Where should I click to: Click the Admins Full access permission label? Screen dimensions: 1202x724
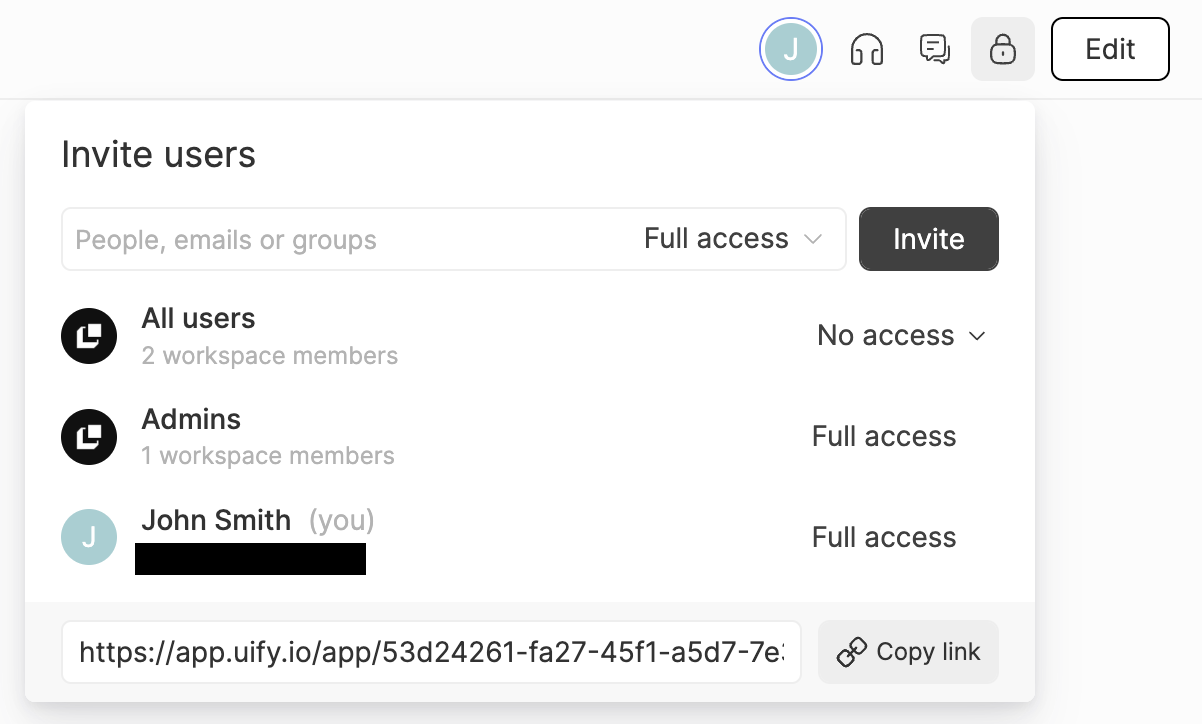[884, 437]
